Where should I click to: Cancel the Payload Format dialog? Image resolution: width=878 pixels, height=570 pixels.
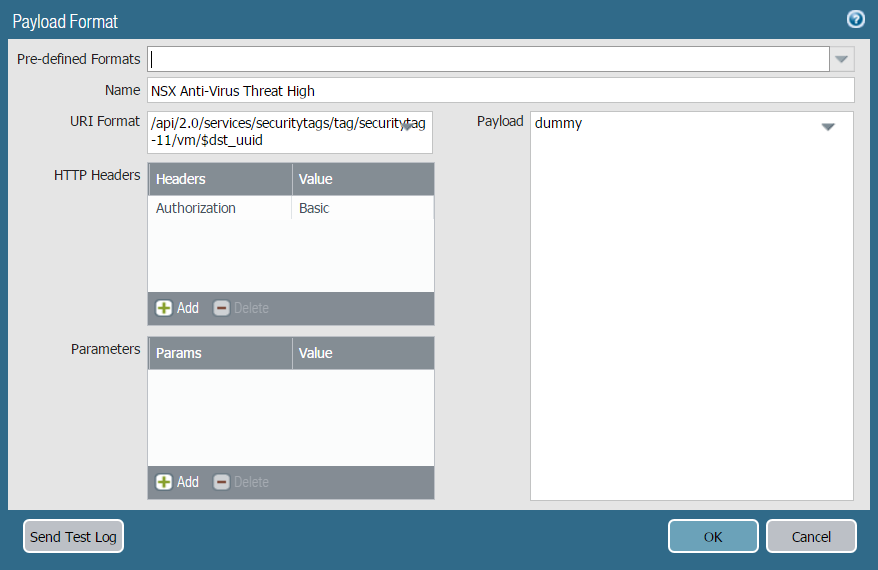point(811,536)
